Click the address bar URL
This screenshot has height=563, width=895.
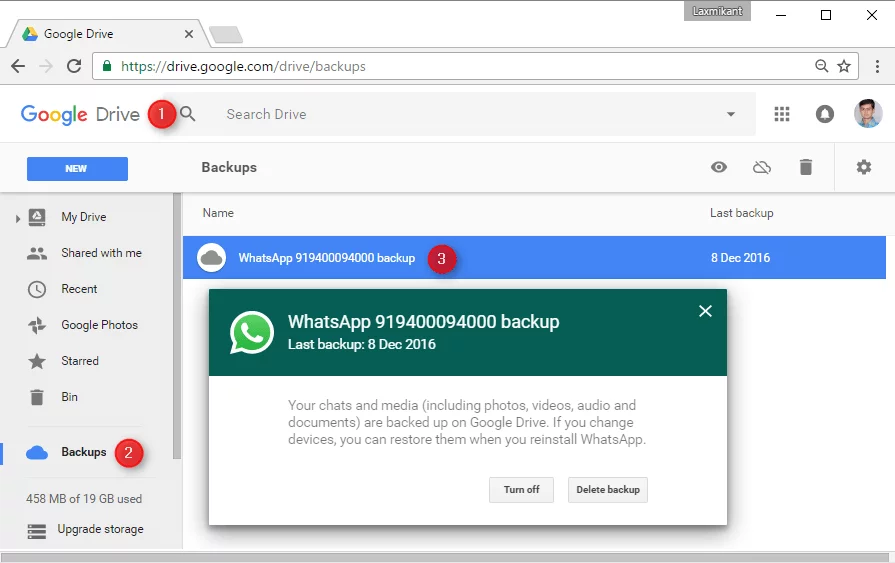pyautogui.click(x=243, y=66)
